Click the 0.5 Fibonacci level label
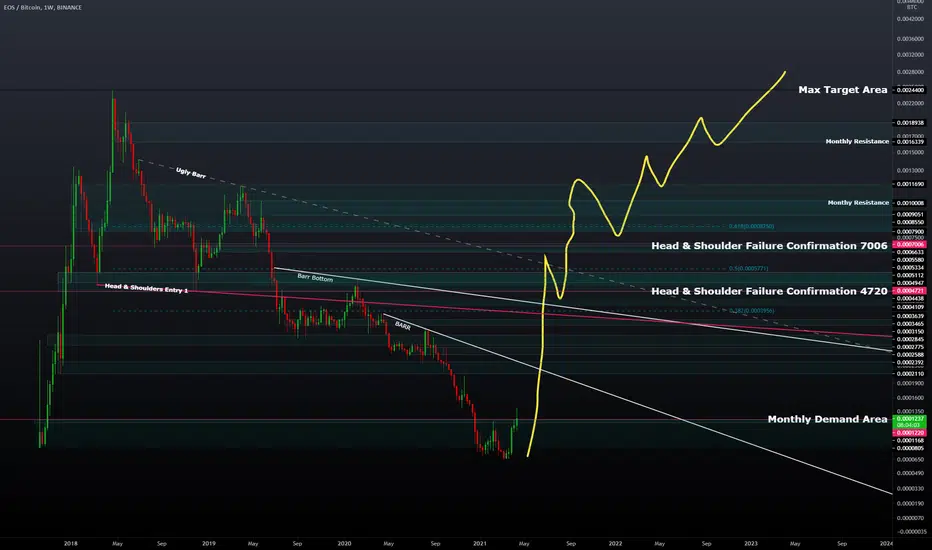Viewport: 932px width, 550px height. click(x=748, y=269)
